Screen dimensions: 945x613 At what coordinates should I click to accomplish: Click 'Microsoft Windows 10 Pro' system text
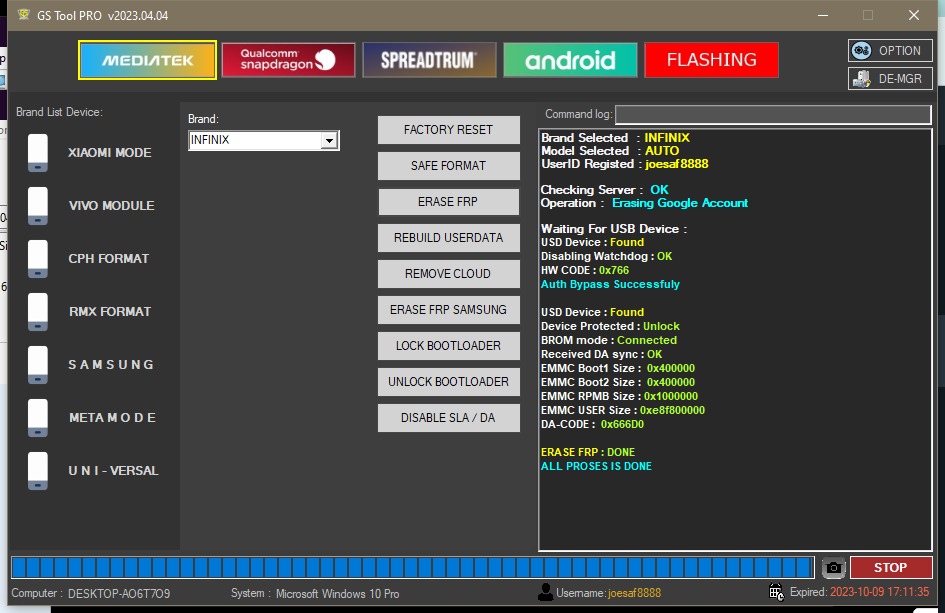point(338,594)
